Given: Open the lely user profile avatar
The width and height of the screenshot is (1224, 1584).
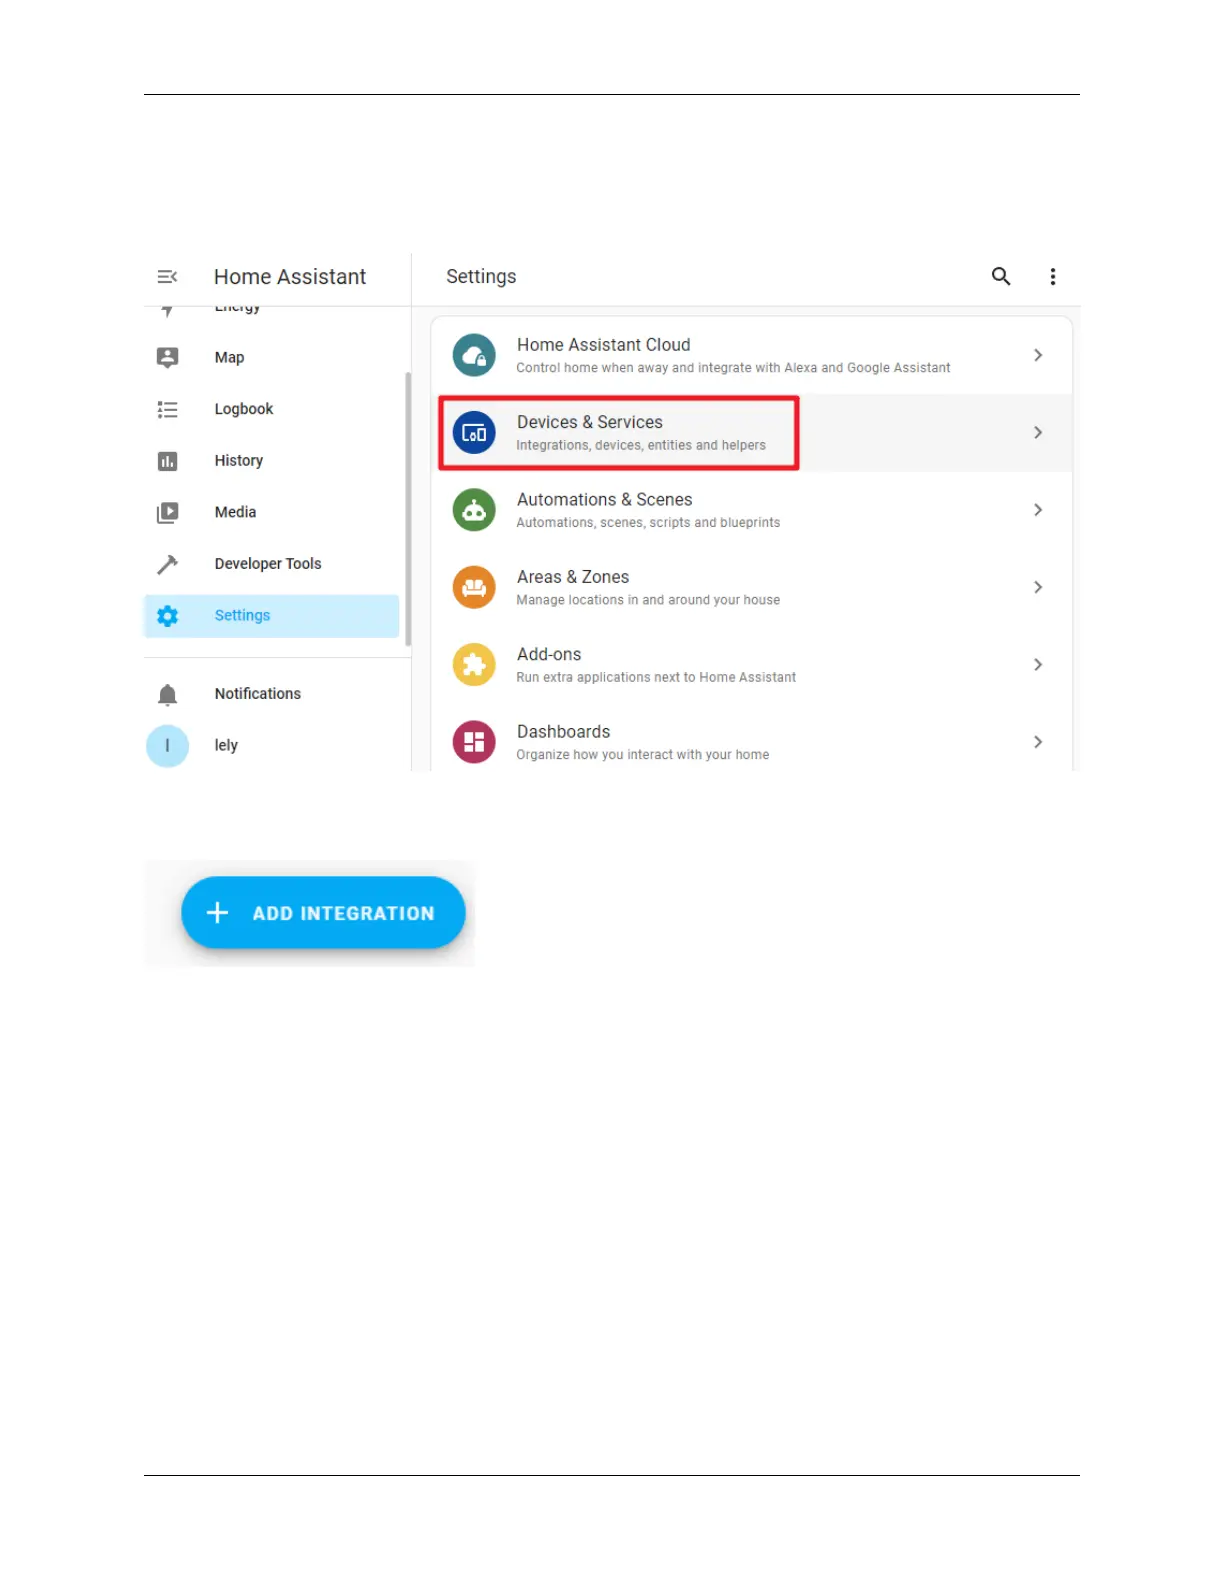Looking at the screenshot, I should pos(167,746).
